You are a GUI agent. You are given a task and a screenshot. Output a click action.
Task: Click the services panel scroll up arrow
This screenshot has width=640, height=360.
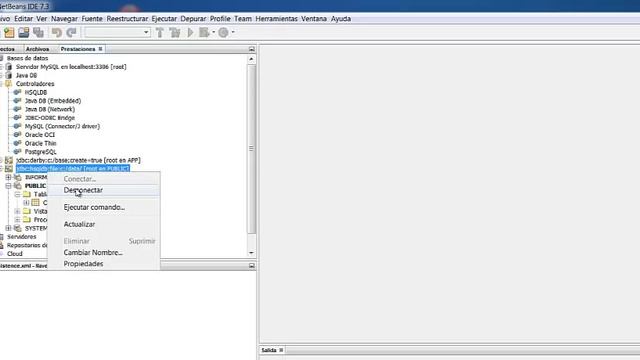point(251,59)
